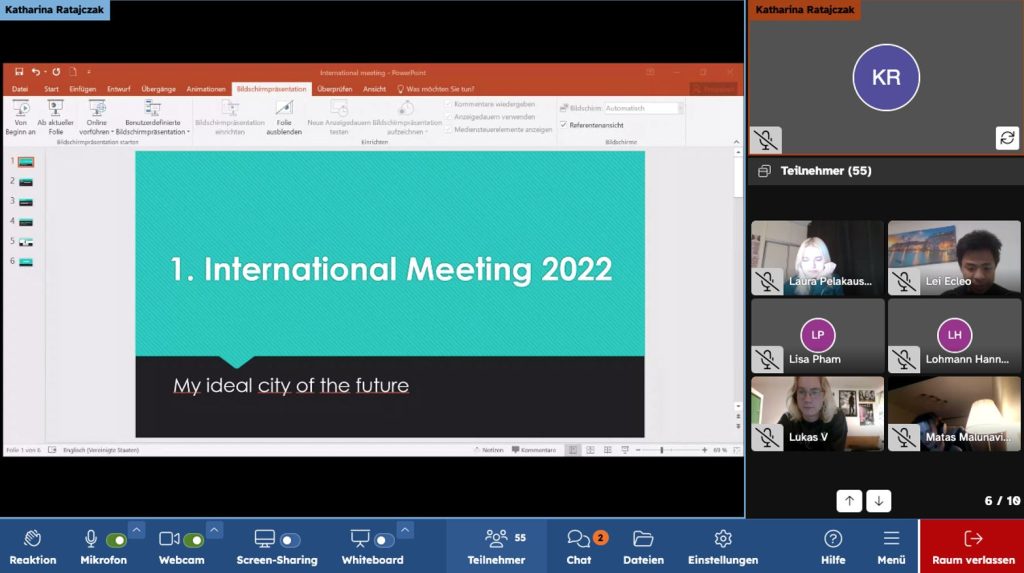Toggle the Mikrofon switch
Screen dimensions: 1024x573
point(116,540)
